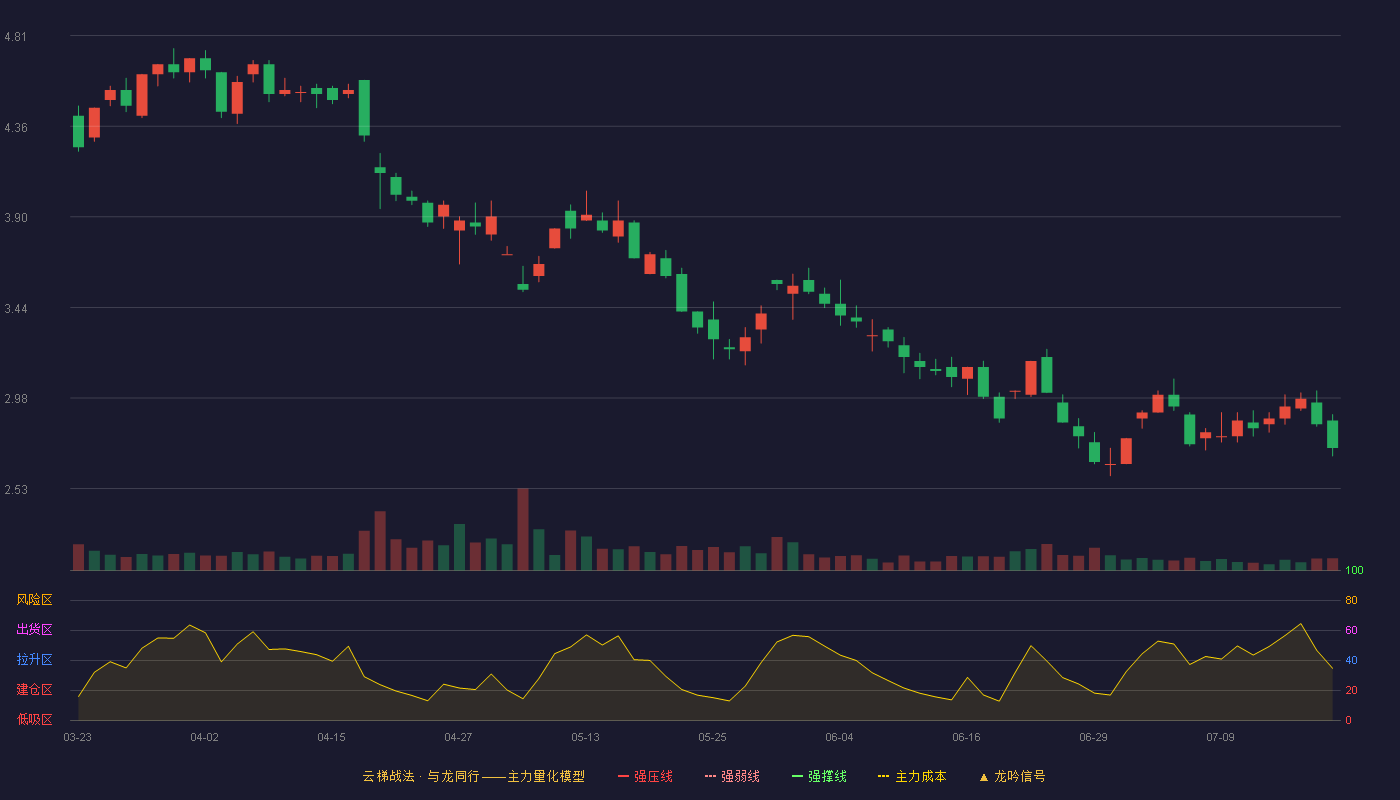Click the 云梯战法 主力量化模型 title text
This screenshot has width=1400, height=800.
click(x=473, y=776)
